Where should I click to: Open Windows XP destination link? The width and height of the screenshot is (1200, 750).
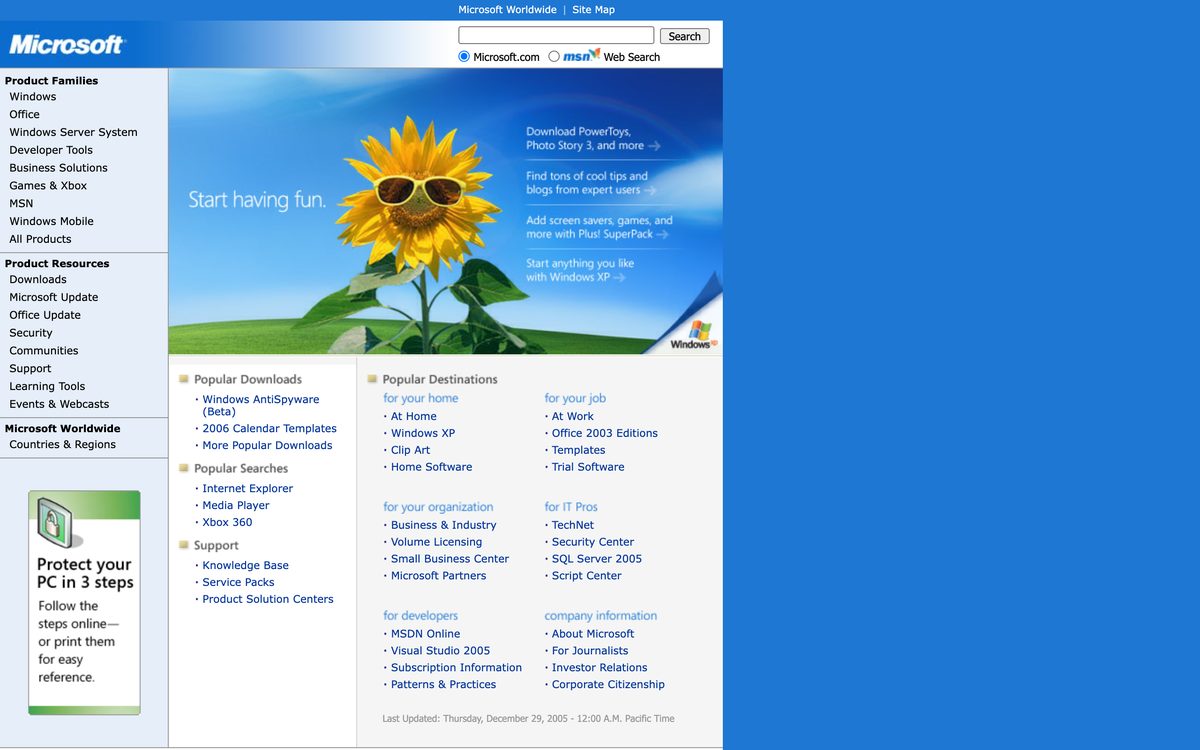[423, 434]
